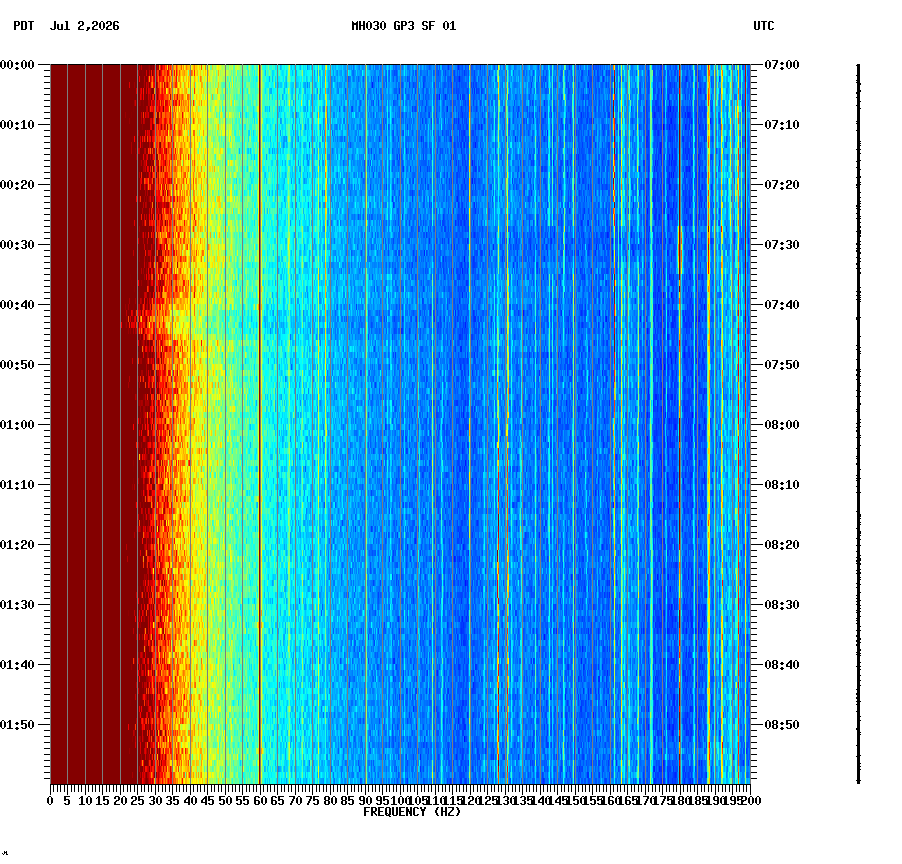This screenshot has height=864, width=902.
Task: Click the '07:10' UTC time label
Action: click(782, 125)
